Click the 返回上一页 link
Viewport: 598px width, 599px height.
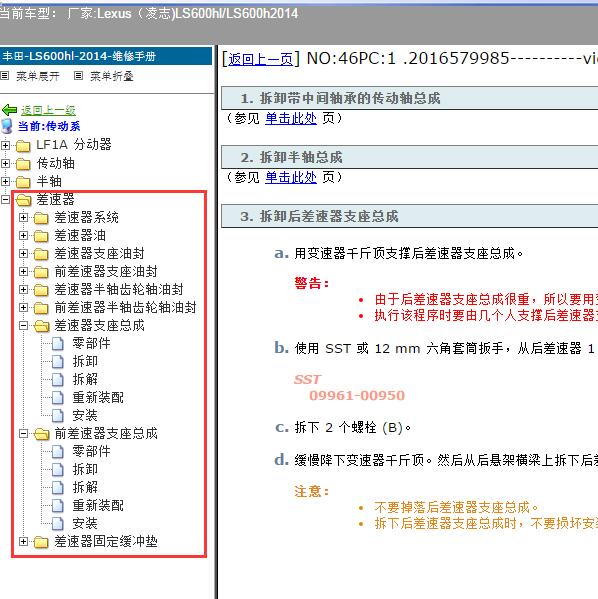[x=261, y=59]
